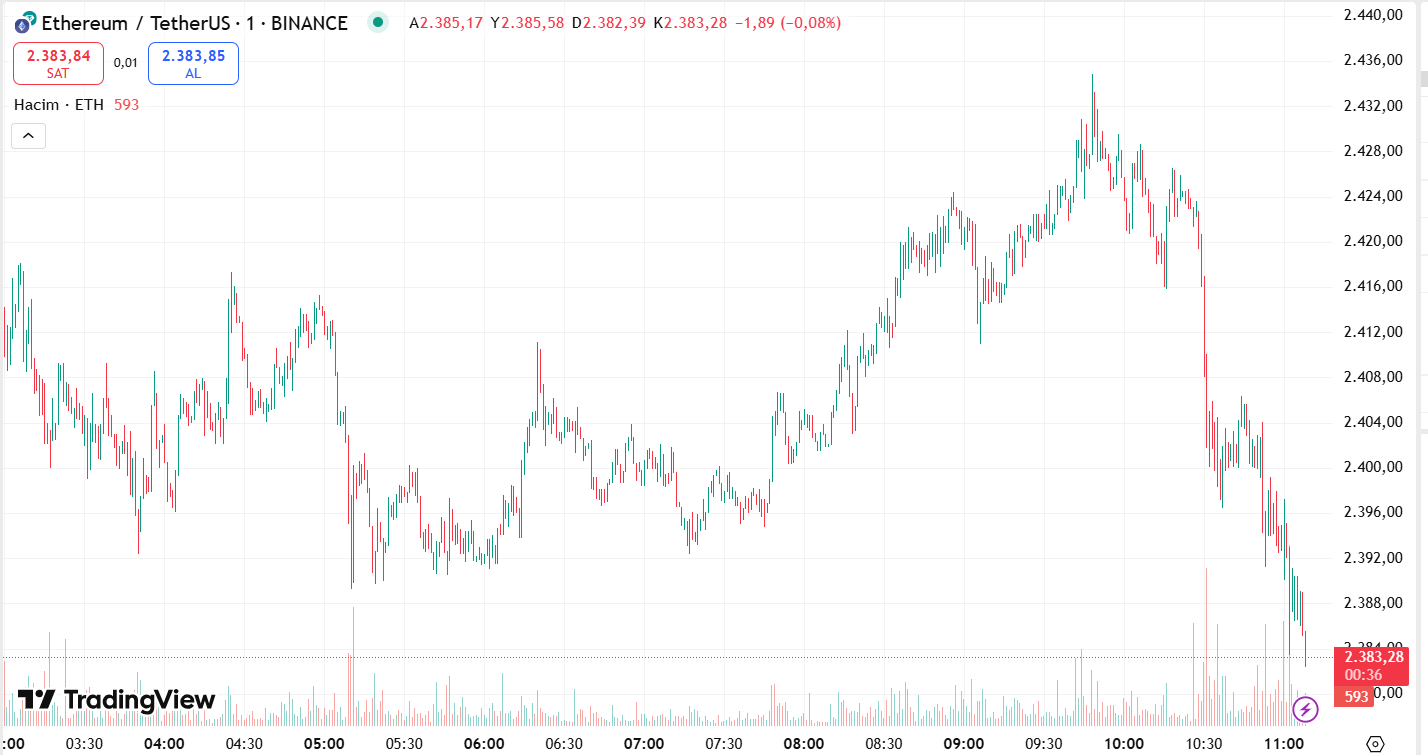Click the green market status dot
This screenshot has height=755, width=1428.
point(377,22)
